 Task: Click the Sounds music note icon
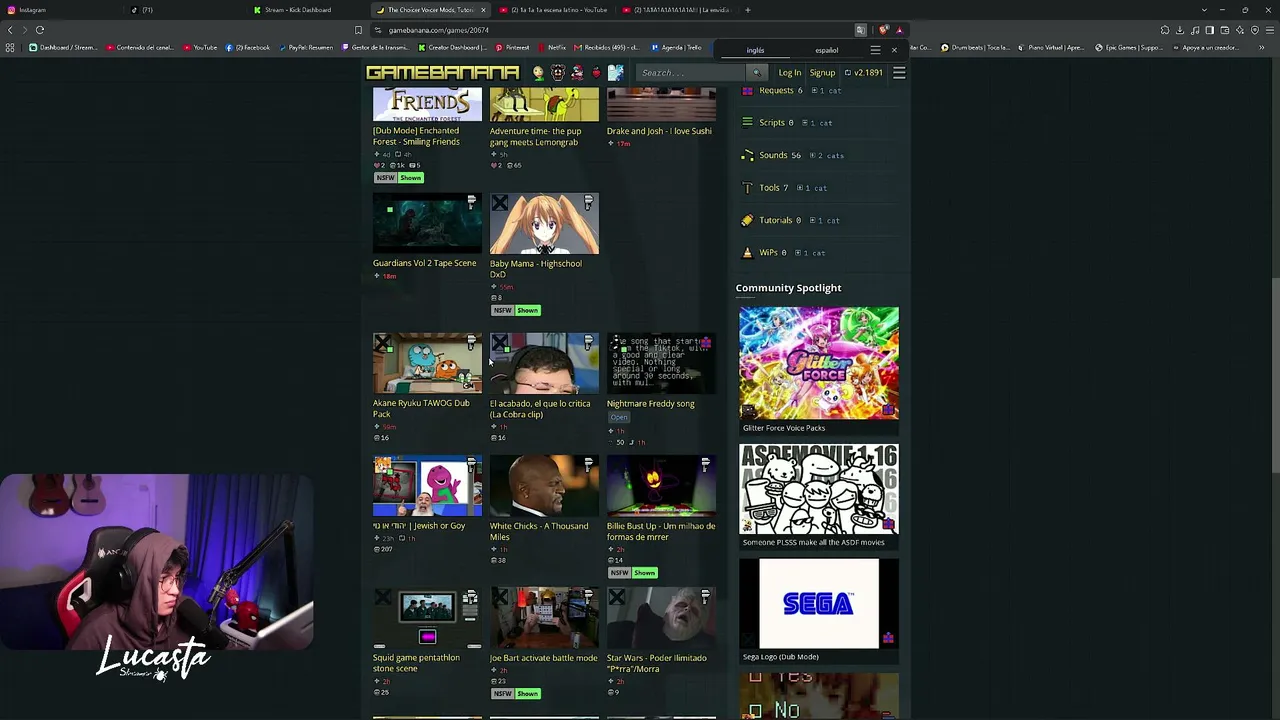tap(747, 155)
